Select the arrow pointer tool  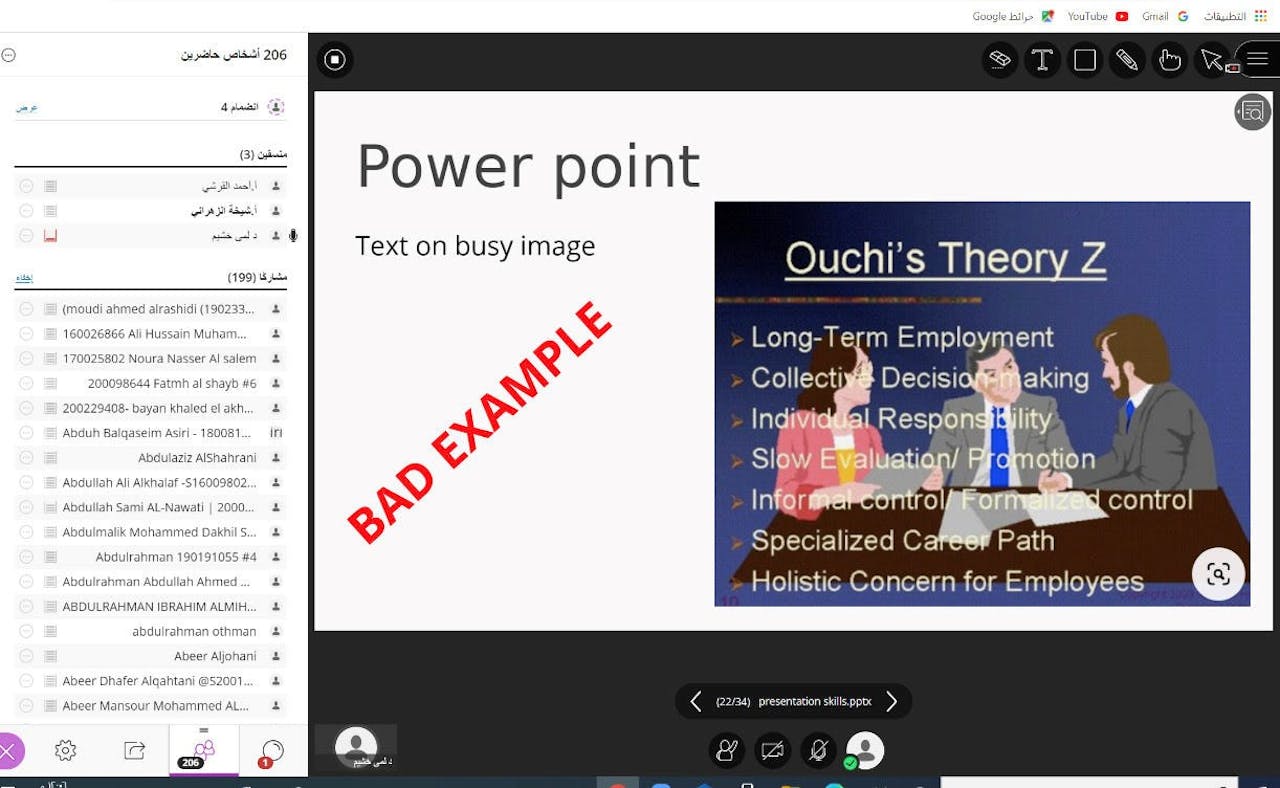point(1212,60)
